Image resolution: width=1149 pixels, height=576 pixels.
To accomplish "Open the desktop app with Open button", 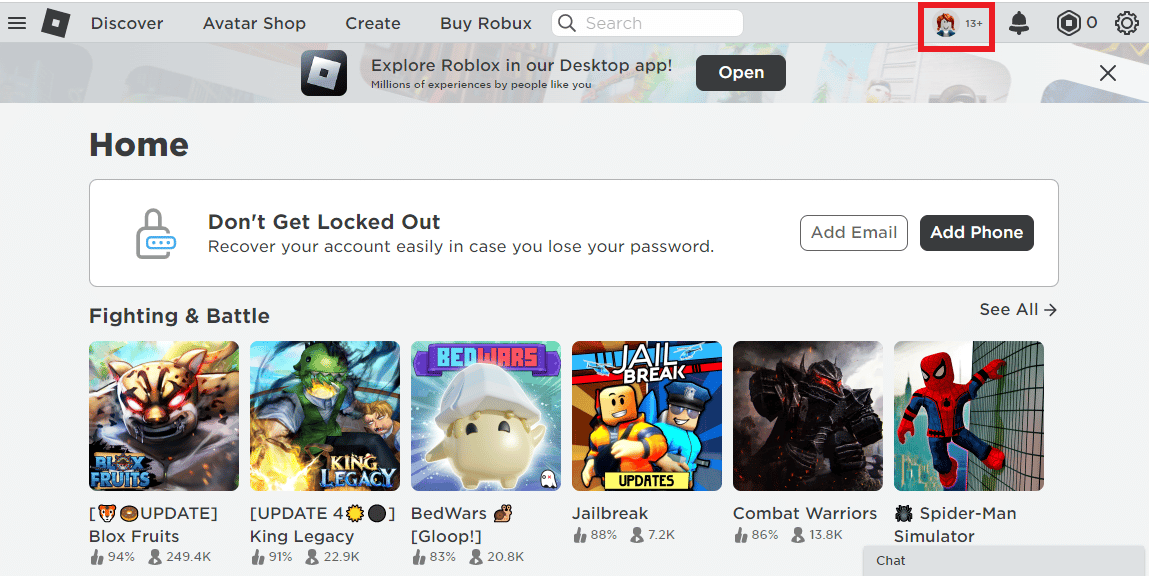I will tap(740, 72).
